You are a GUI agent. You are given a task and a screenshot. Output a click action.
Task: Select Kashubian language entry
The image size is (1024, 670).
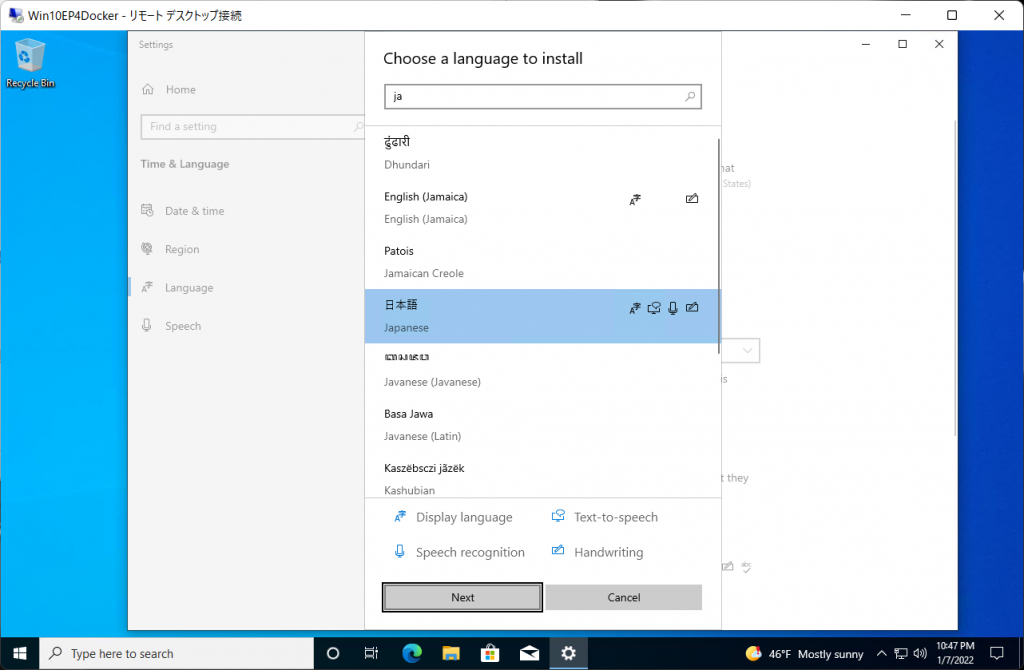click(541, 478)
